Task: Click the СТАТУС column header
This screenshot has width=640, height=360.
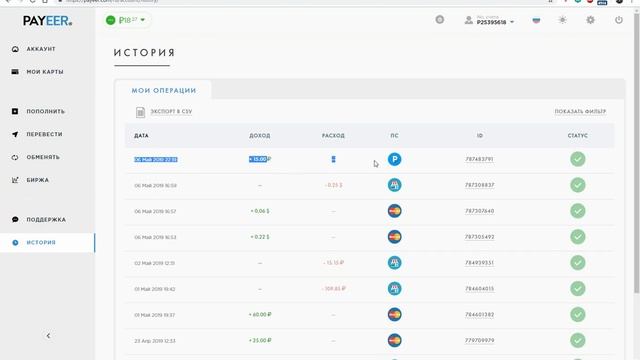Action: pyautogui.click(x=578, y=136)
